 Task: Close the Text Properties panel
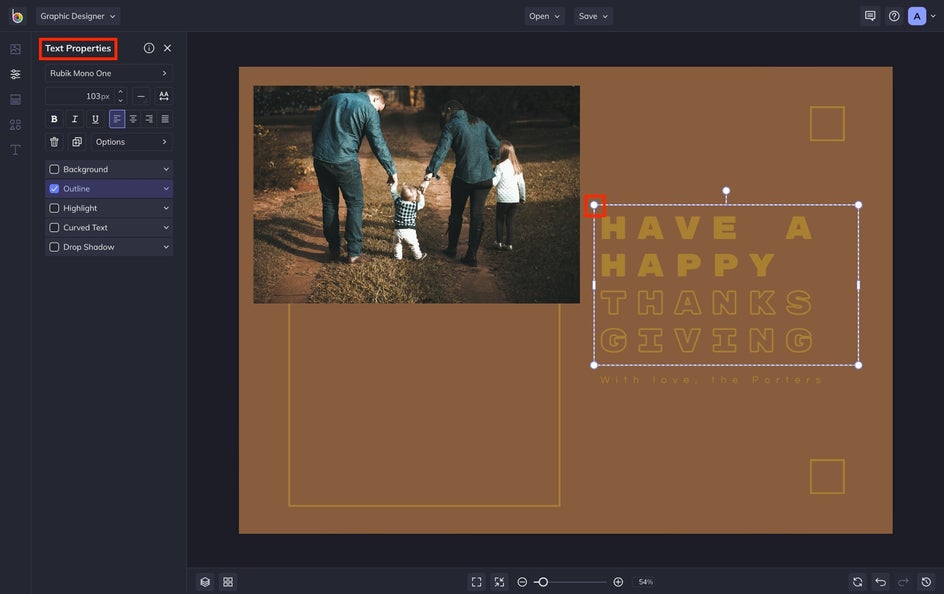(167, 48)
